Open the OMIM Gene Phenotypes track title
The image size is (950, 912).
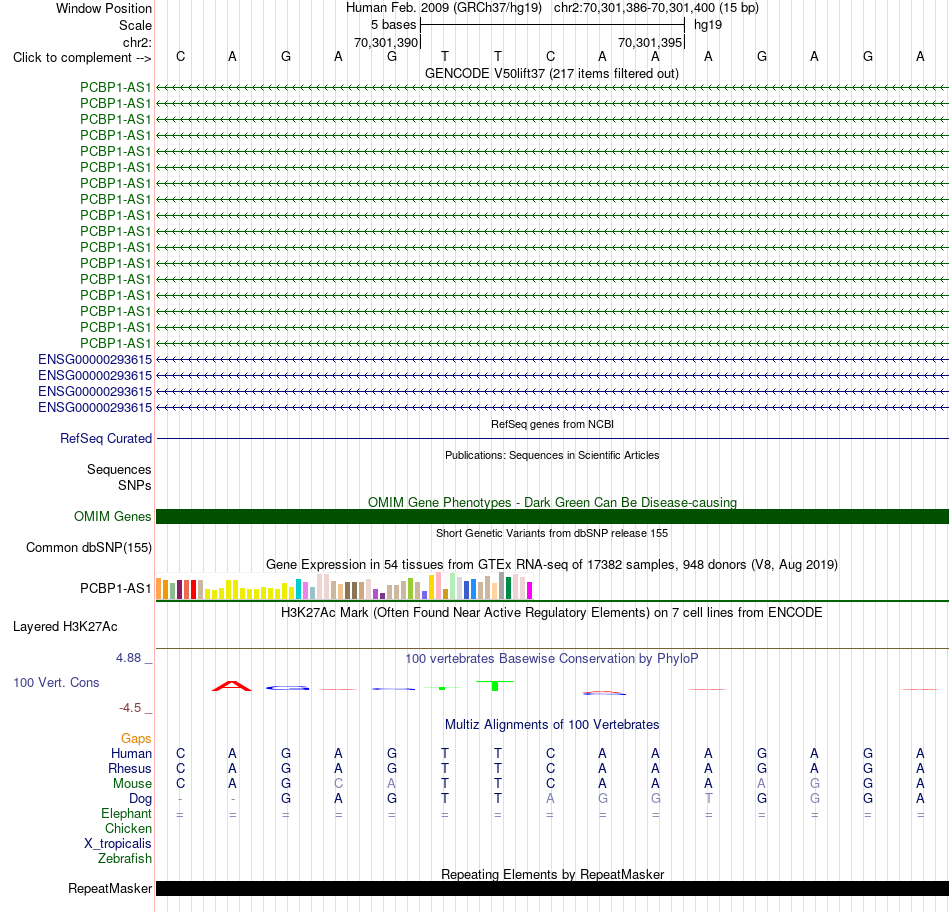[552, 502]
